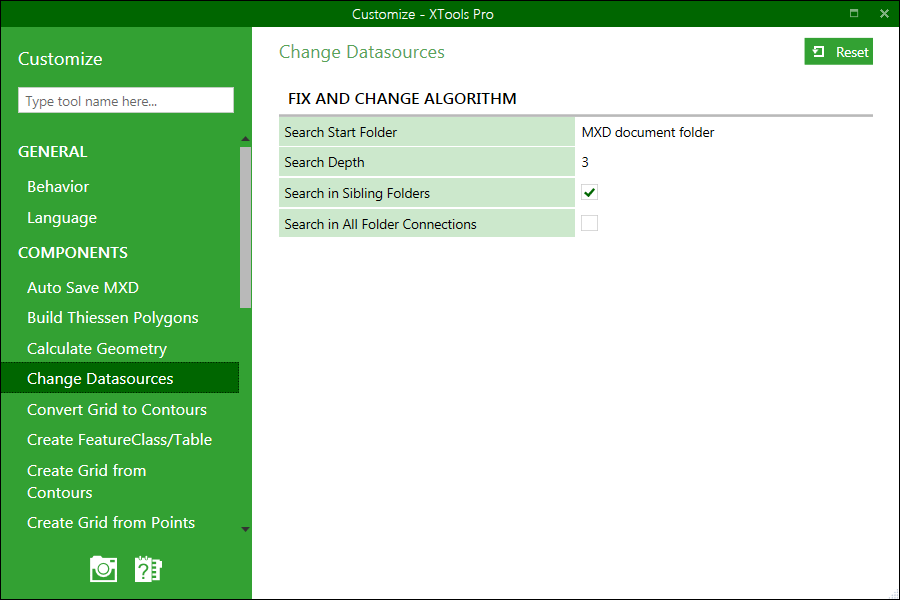Screen dimensions: 900x600
Task: Click the Reset button
Action: [x=838, y=50]
